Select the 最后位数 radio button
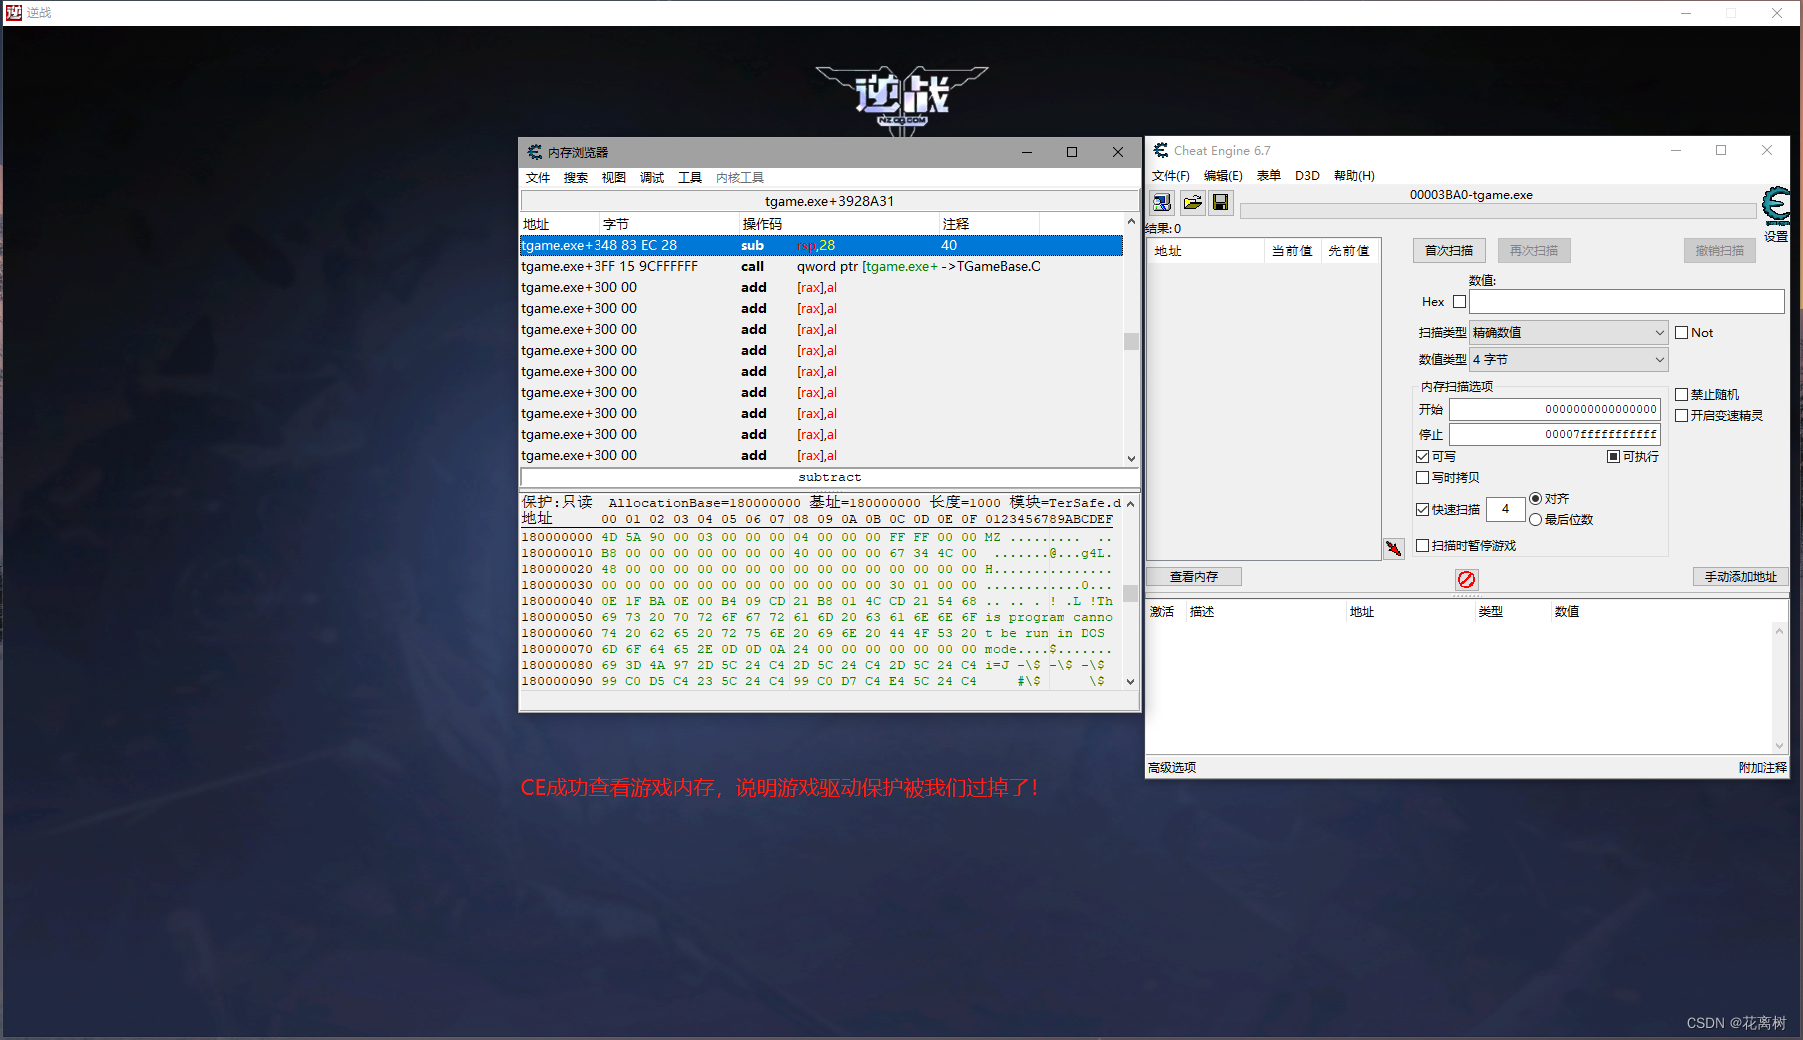The height and width of the screenshot is (1040, 1803). [x=1535, y=520]
